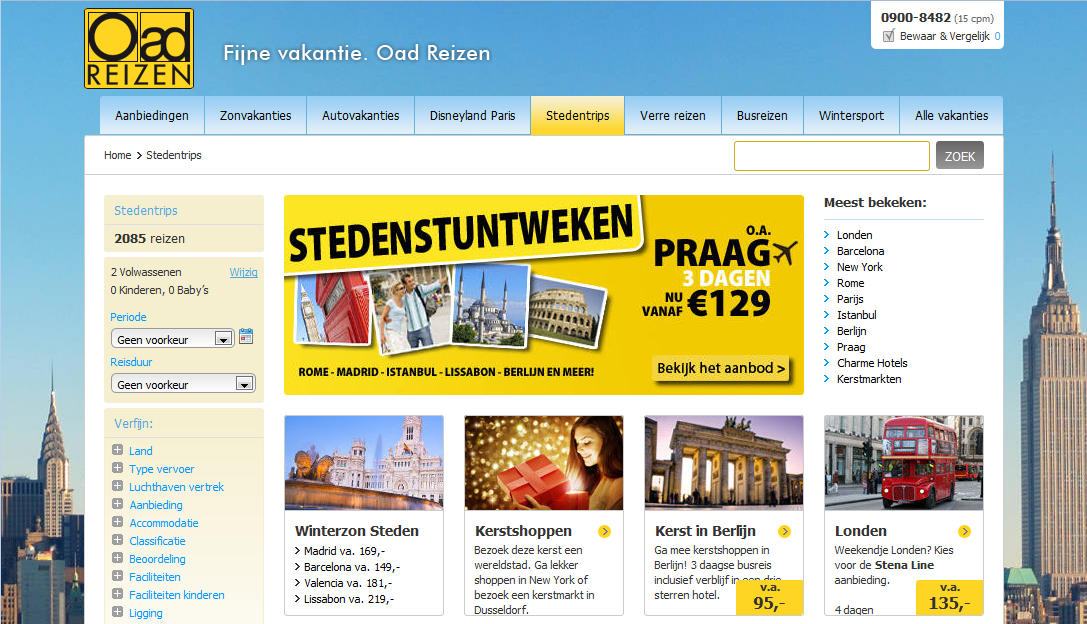Viewport: 1087px width, 624px height.
Task: Click the Oad Reizen logo
Action: coord(139,49)
